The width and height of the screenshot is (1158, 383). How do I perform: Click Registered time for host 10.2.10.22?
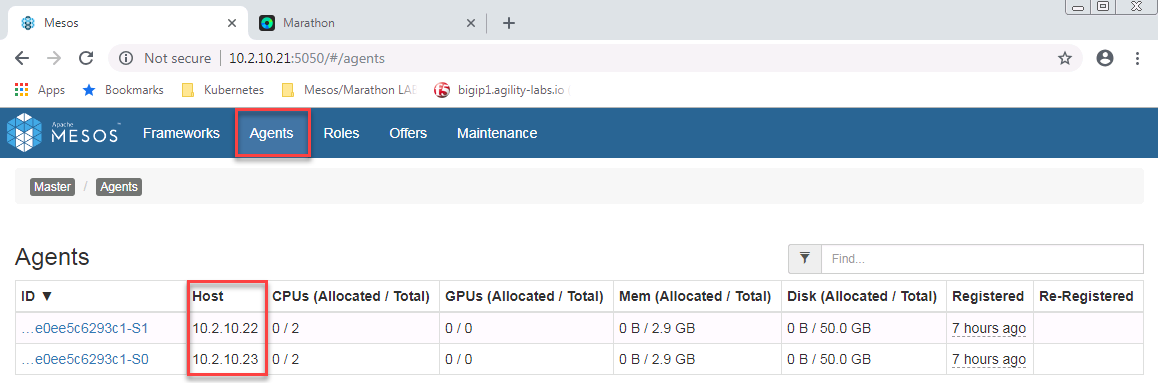989,328
